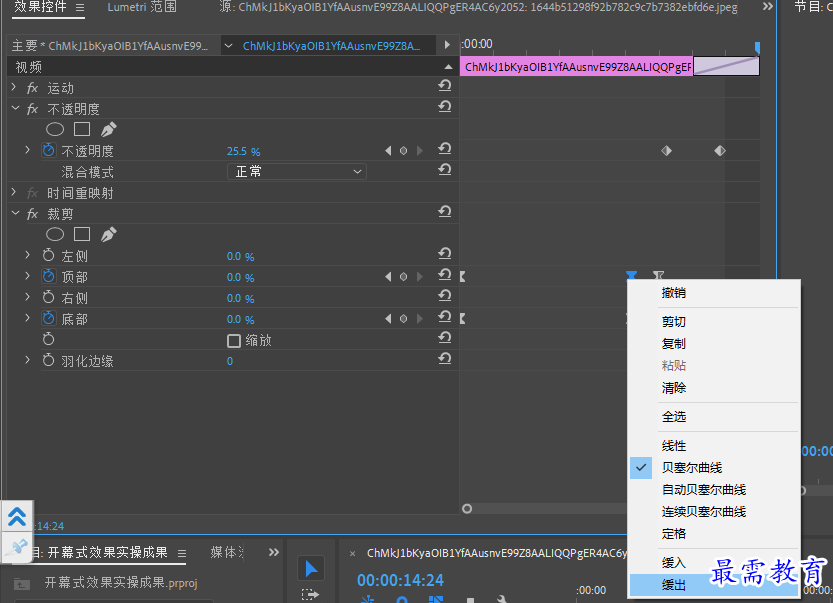This screenshot has width=833, height=603.
Task: Expand the 左侧 parameter row
Action: click(28, 255)
